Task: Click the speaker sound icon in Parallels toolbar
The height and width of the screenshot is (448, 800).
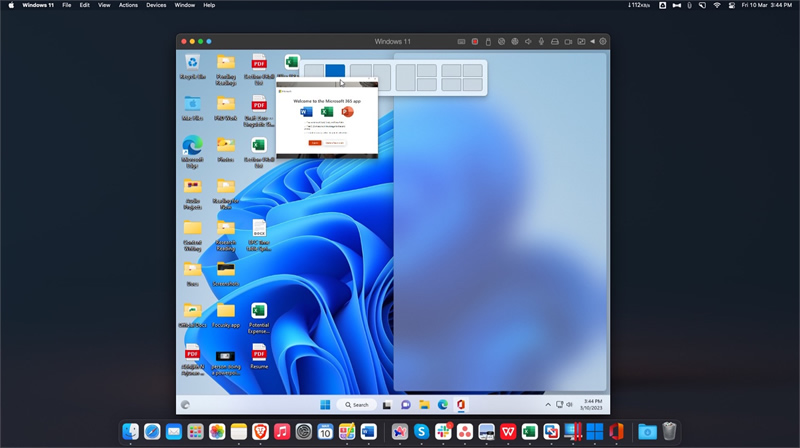Action: 528,42
